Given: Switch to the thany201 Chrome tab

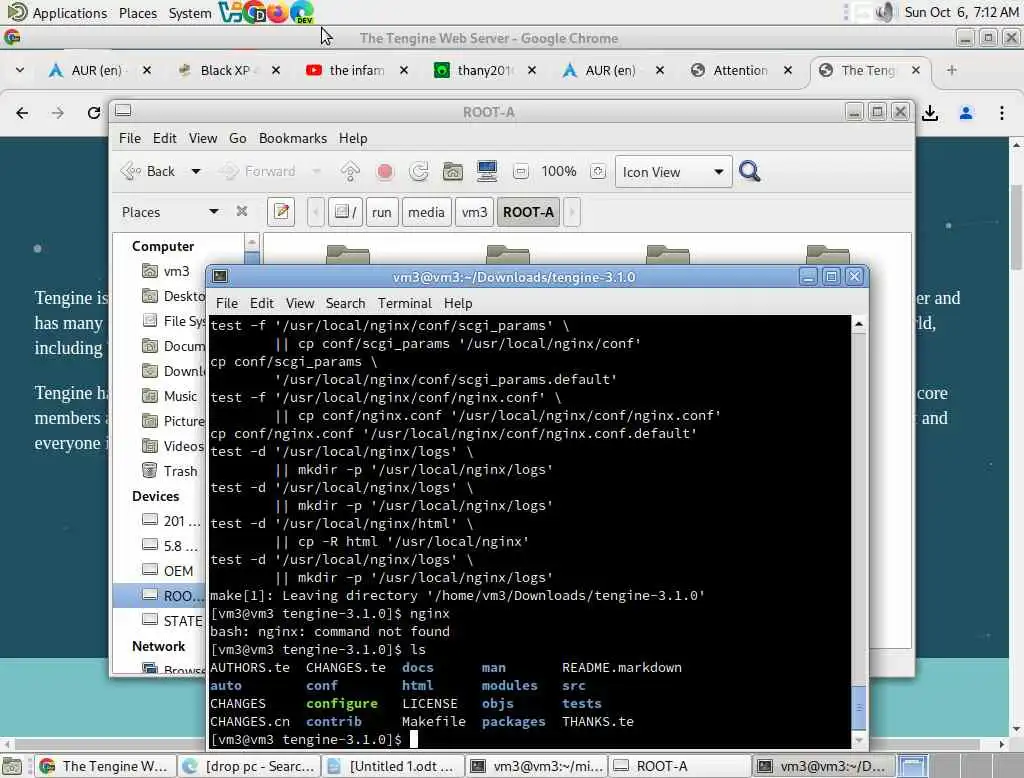Looking at the screenshot, I should [484, 70].
